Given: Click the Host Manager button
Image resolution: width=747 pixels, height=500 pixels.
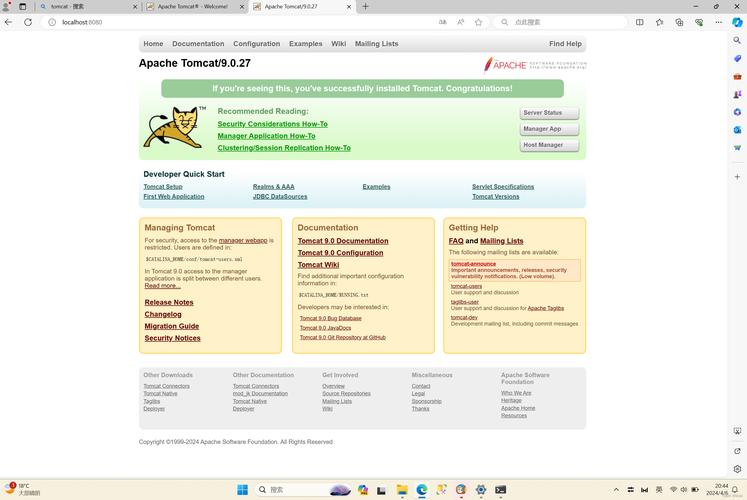Looking at the screenshot, I should pos(549,145).
